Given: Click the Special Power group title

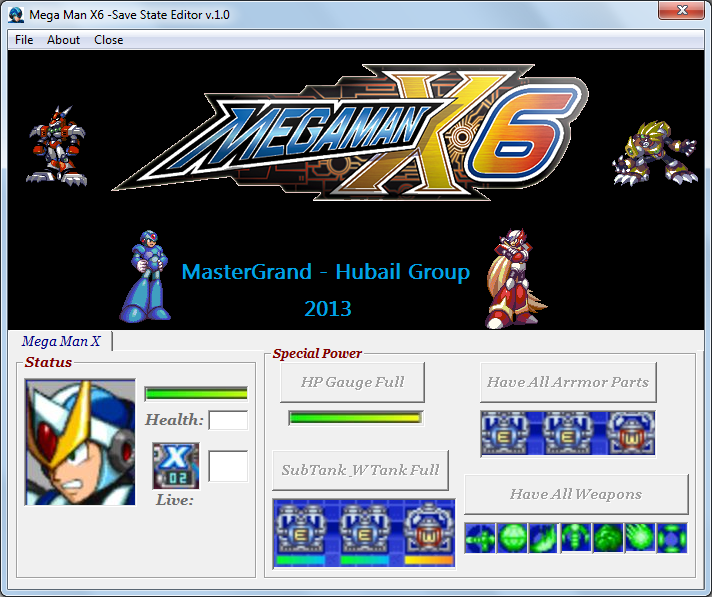Looking at the screenshot, I should [317, 353].
